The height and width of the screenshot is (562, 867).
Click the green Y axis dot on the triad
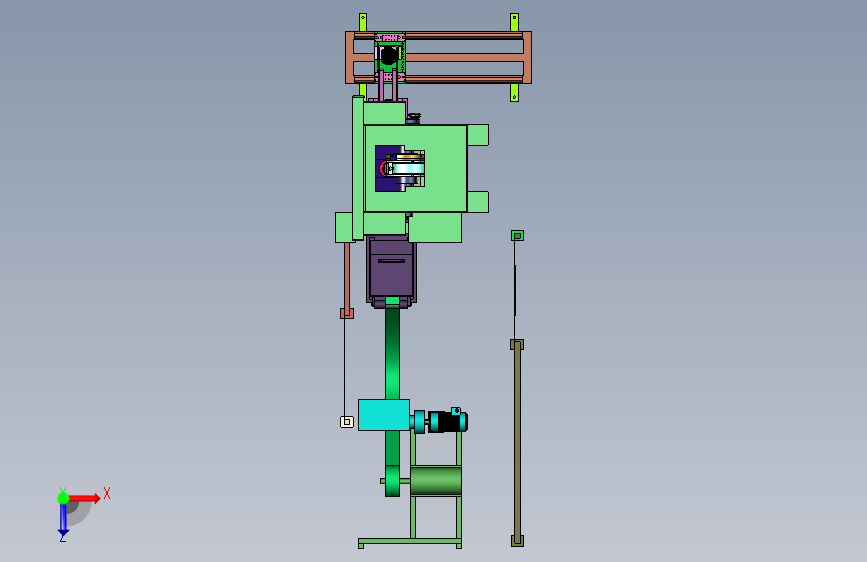pyautogui.click(x=63, y=498)
